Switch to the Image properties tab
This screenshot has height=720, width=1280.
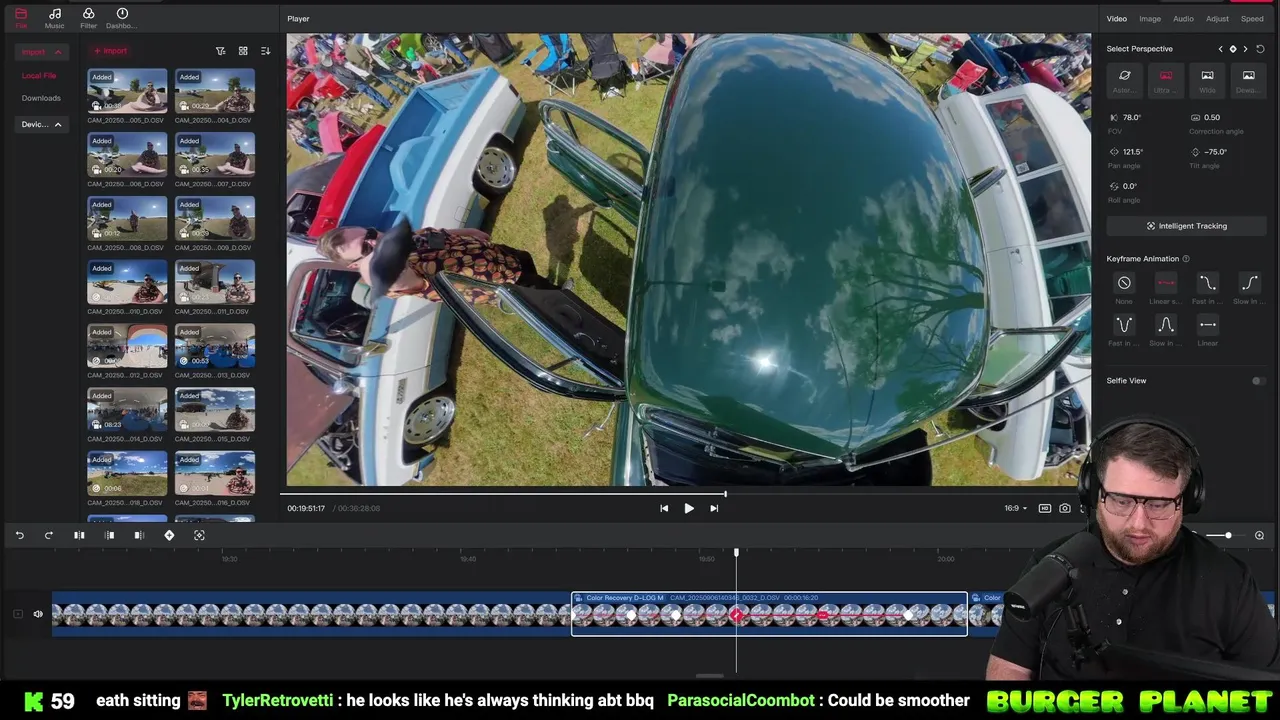[1150, 19]
